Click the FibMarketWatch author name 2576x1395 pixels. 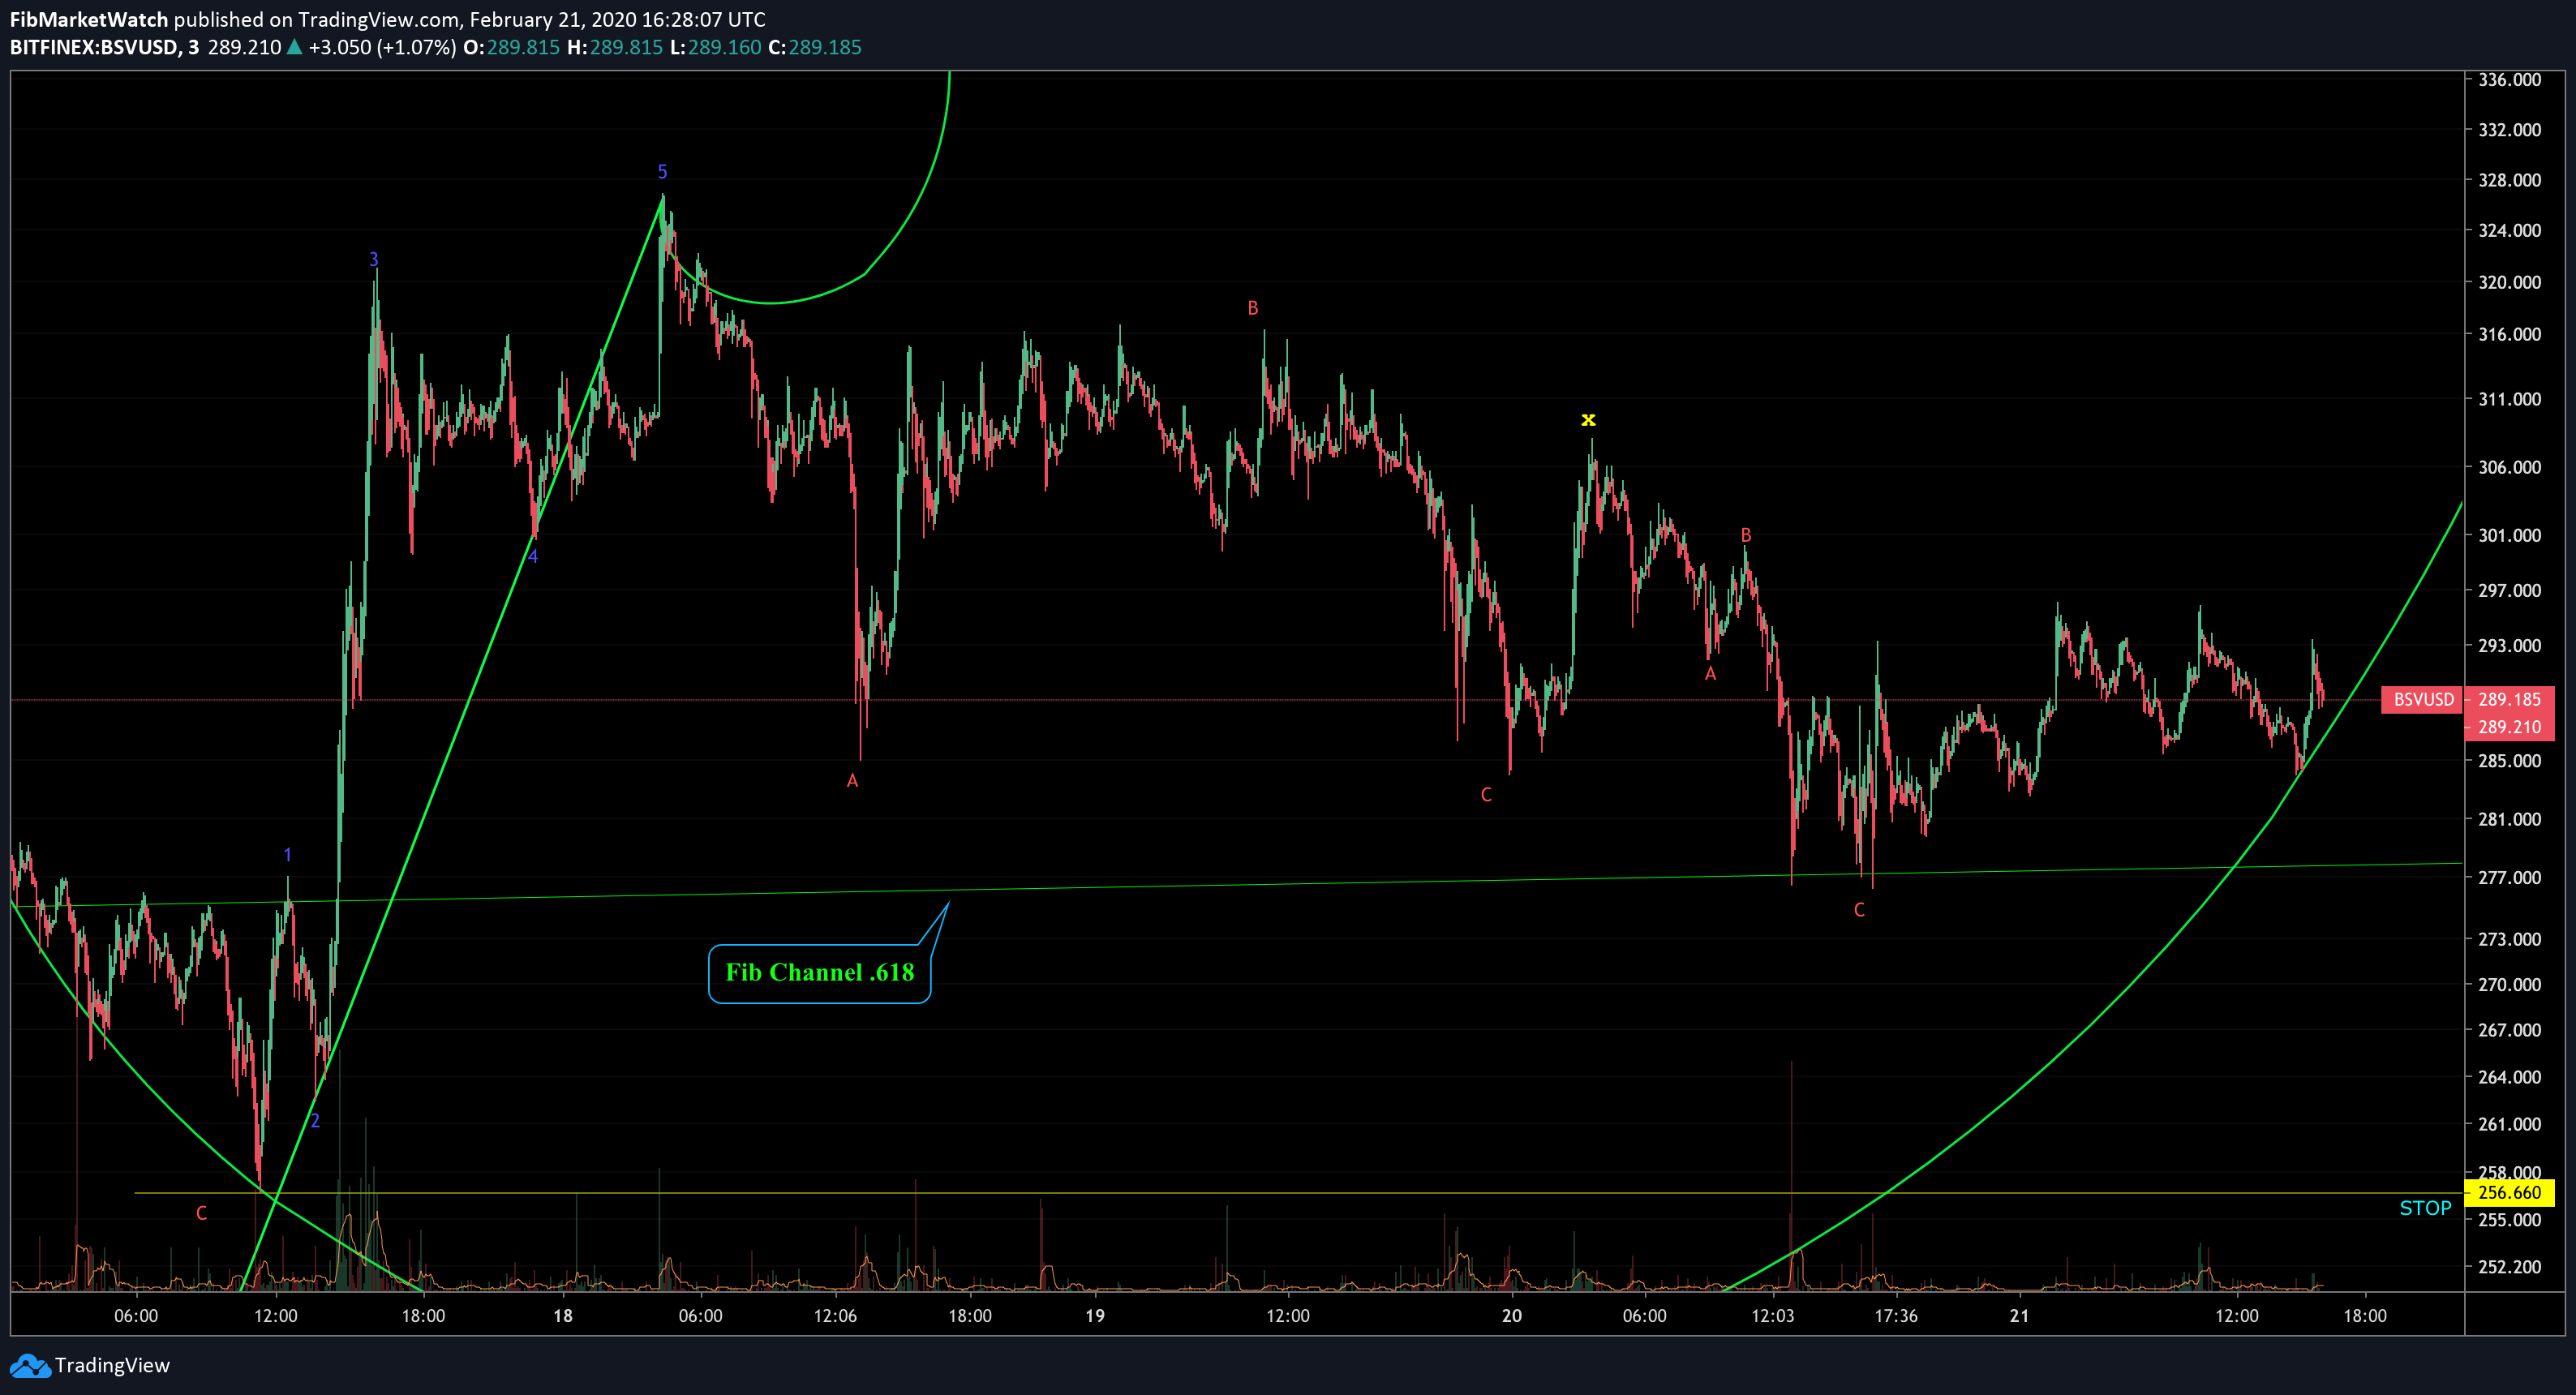click(x=89, y=19)
